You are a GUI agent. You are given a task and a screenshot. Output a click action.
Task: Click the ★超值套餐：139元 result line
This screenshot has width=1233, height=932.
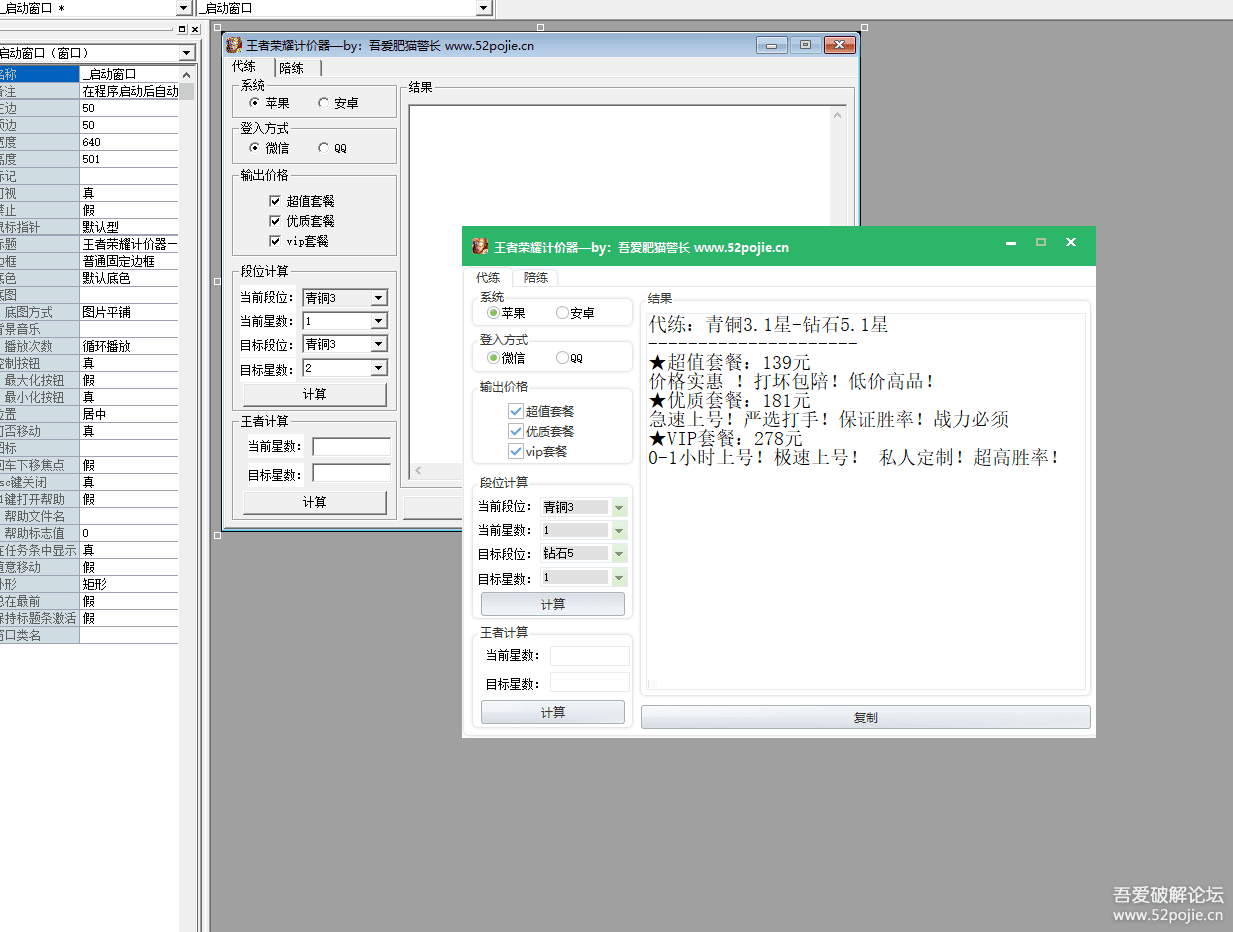(x=730, y=362)
